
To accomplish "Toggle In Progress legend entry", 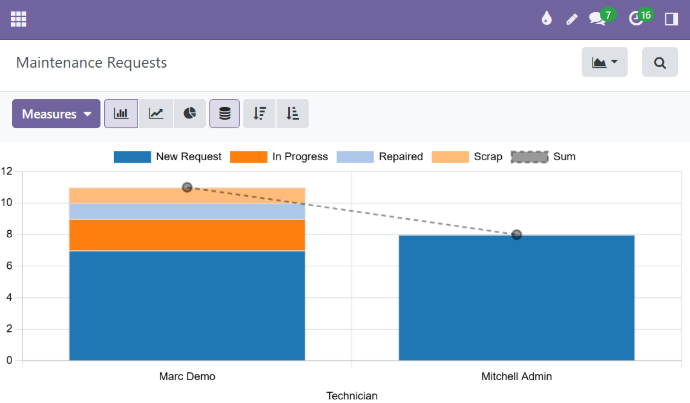I will [278, 157].
